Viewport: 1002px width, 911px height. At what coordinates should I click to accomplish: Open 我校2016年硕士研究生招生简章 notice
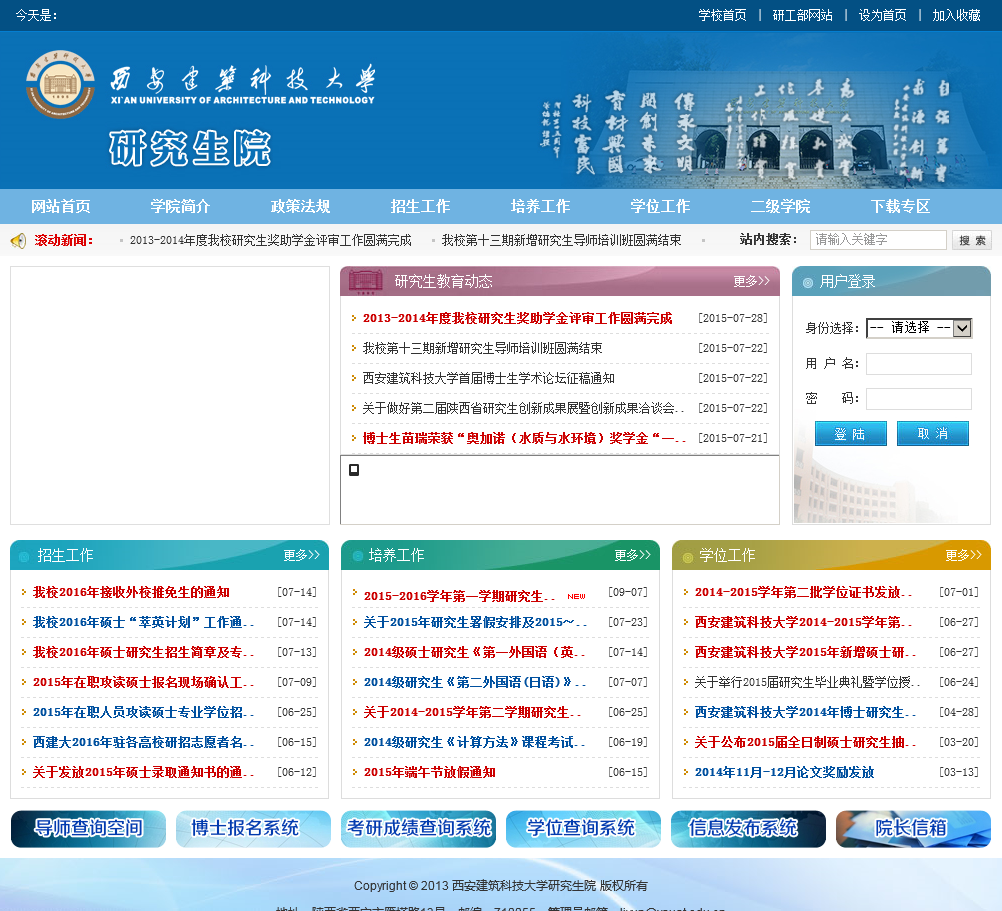coord(143,652)
